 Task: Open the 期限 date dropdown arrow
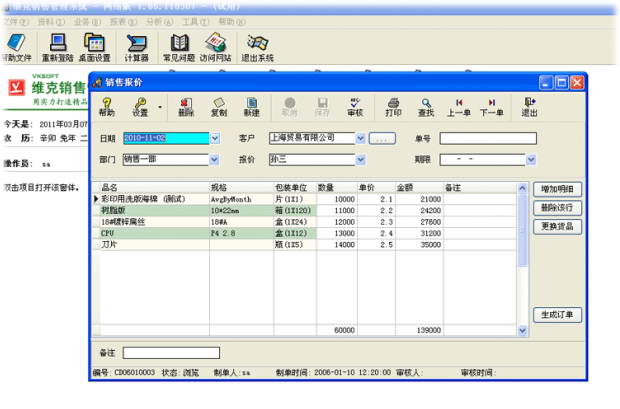click(531, 159)
